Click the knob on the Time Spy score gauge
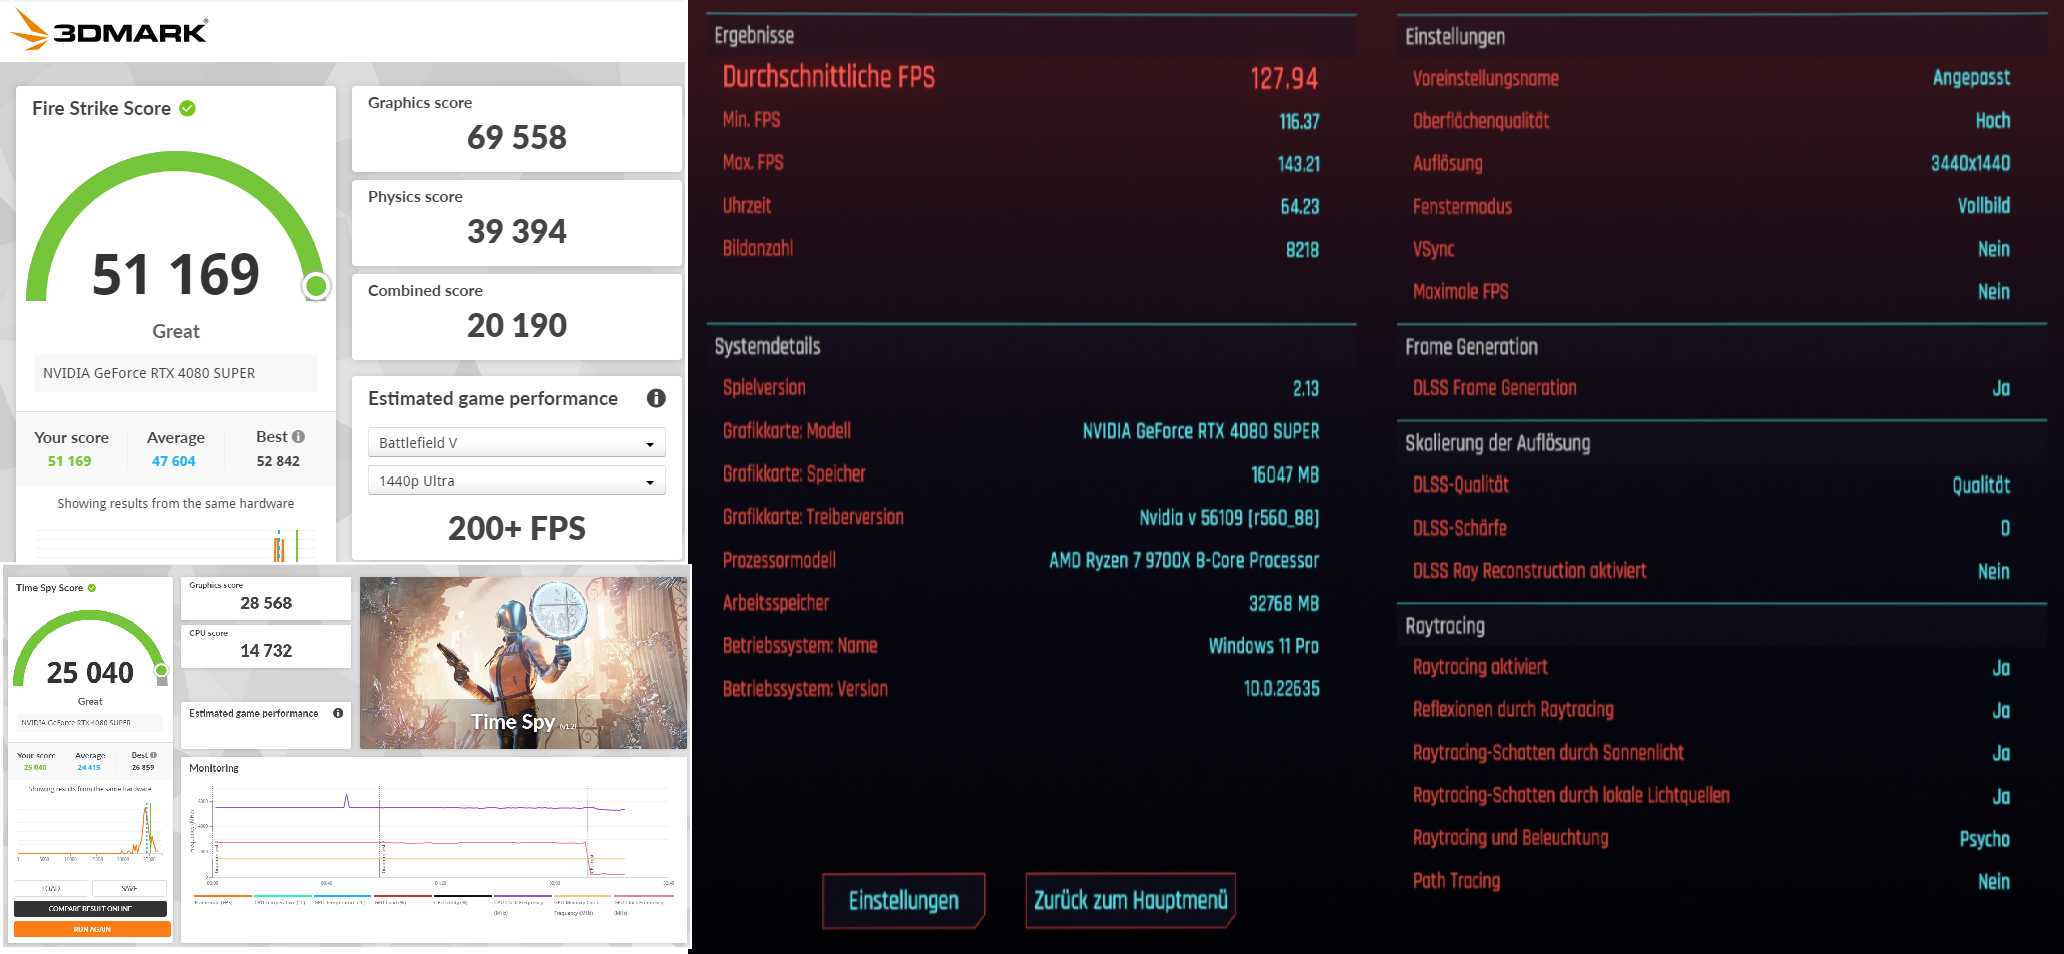Viewport: 2064px width, 954px height. click(x=162, y=671)
